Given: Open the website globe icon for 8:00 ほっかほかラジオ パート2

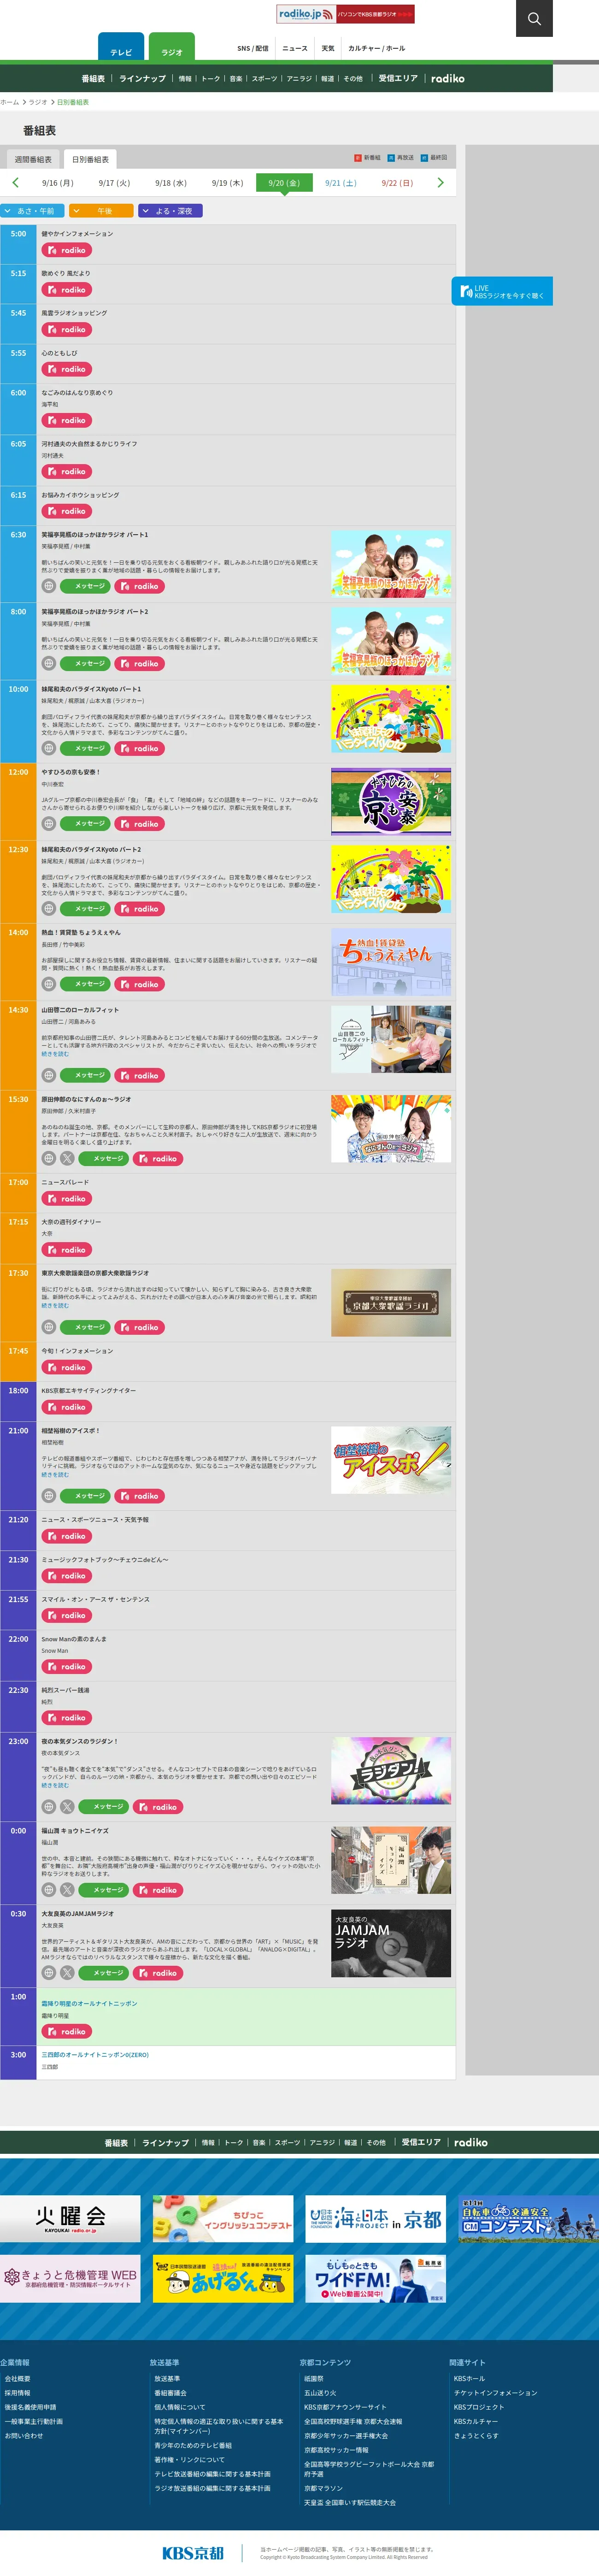Looking at the screenshot, I should 48,663.
